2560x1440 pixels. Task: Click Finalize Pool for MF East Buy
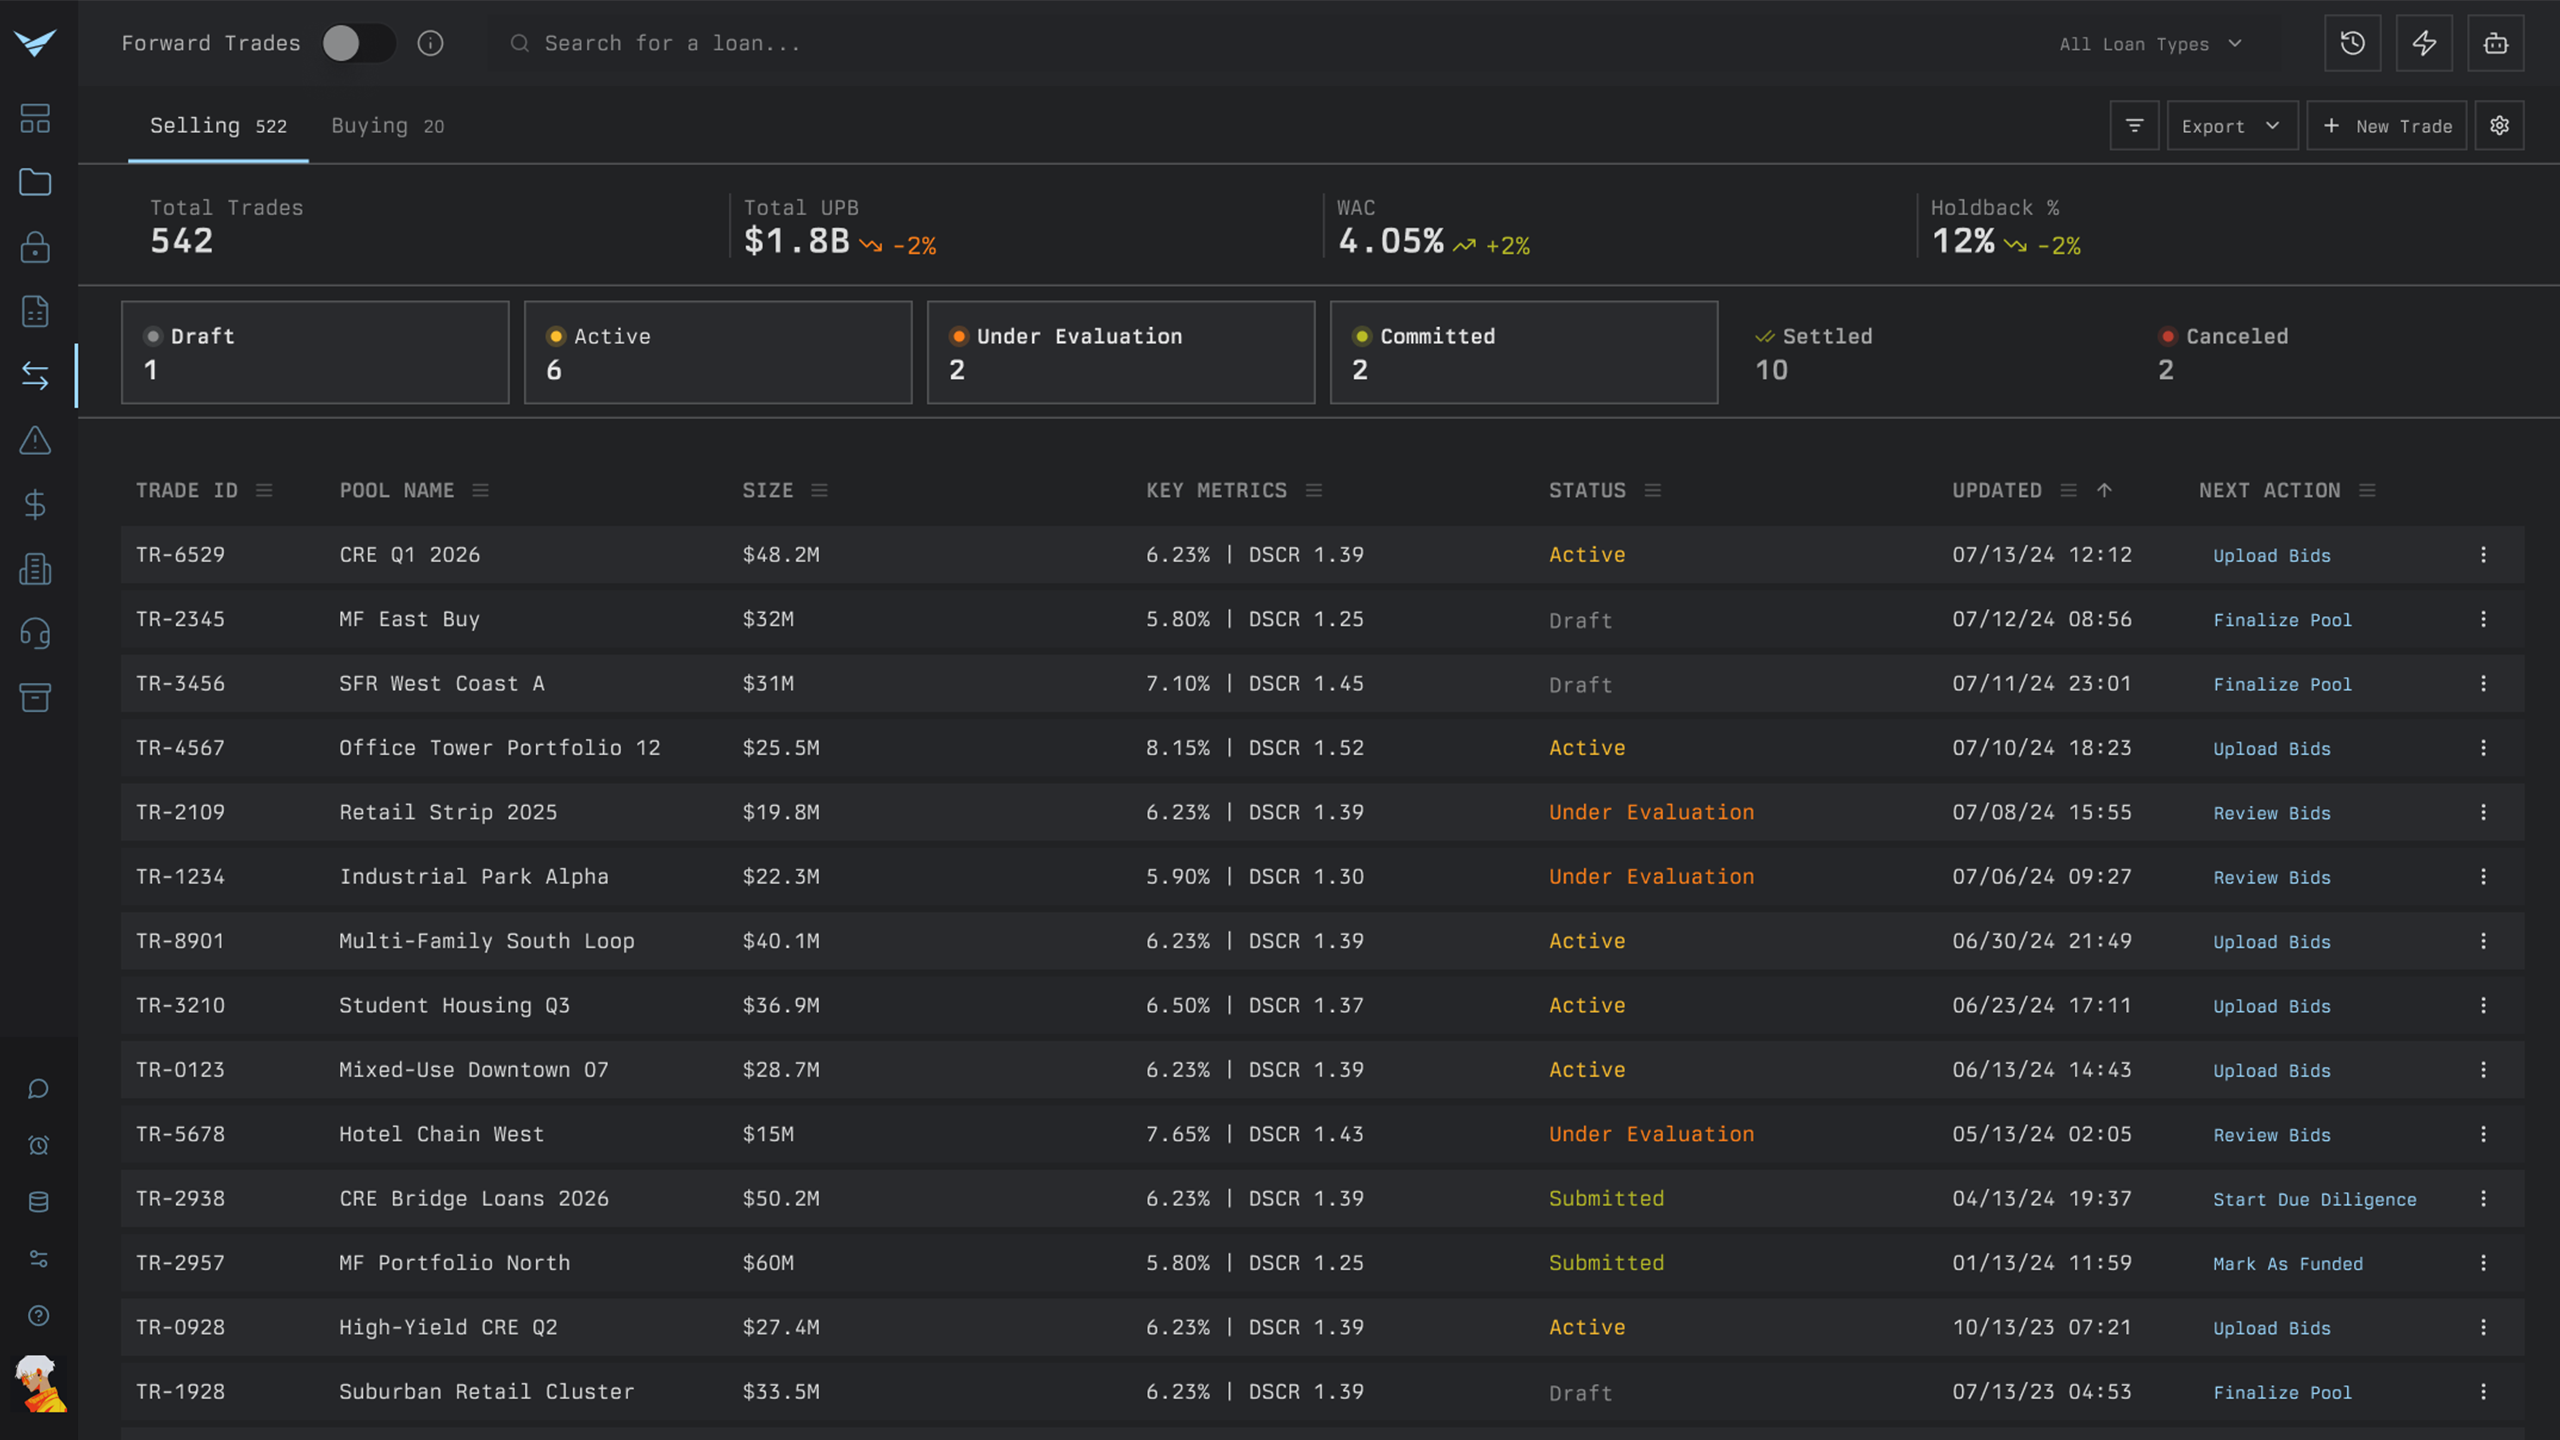click(2282, 620)
